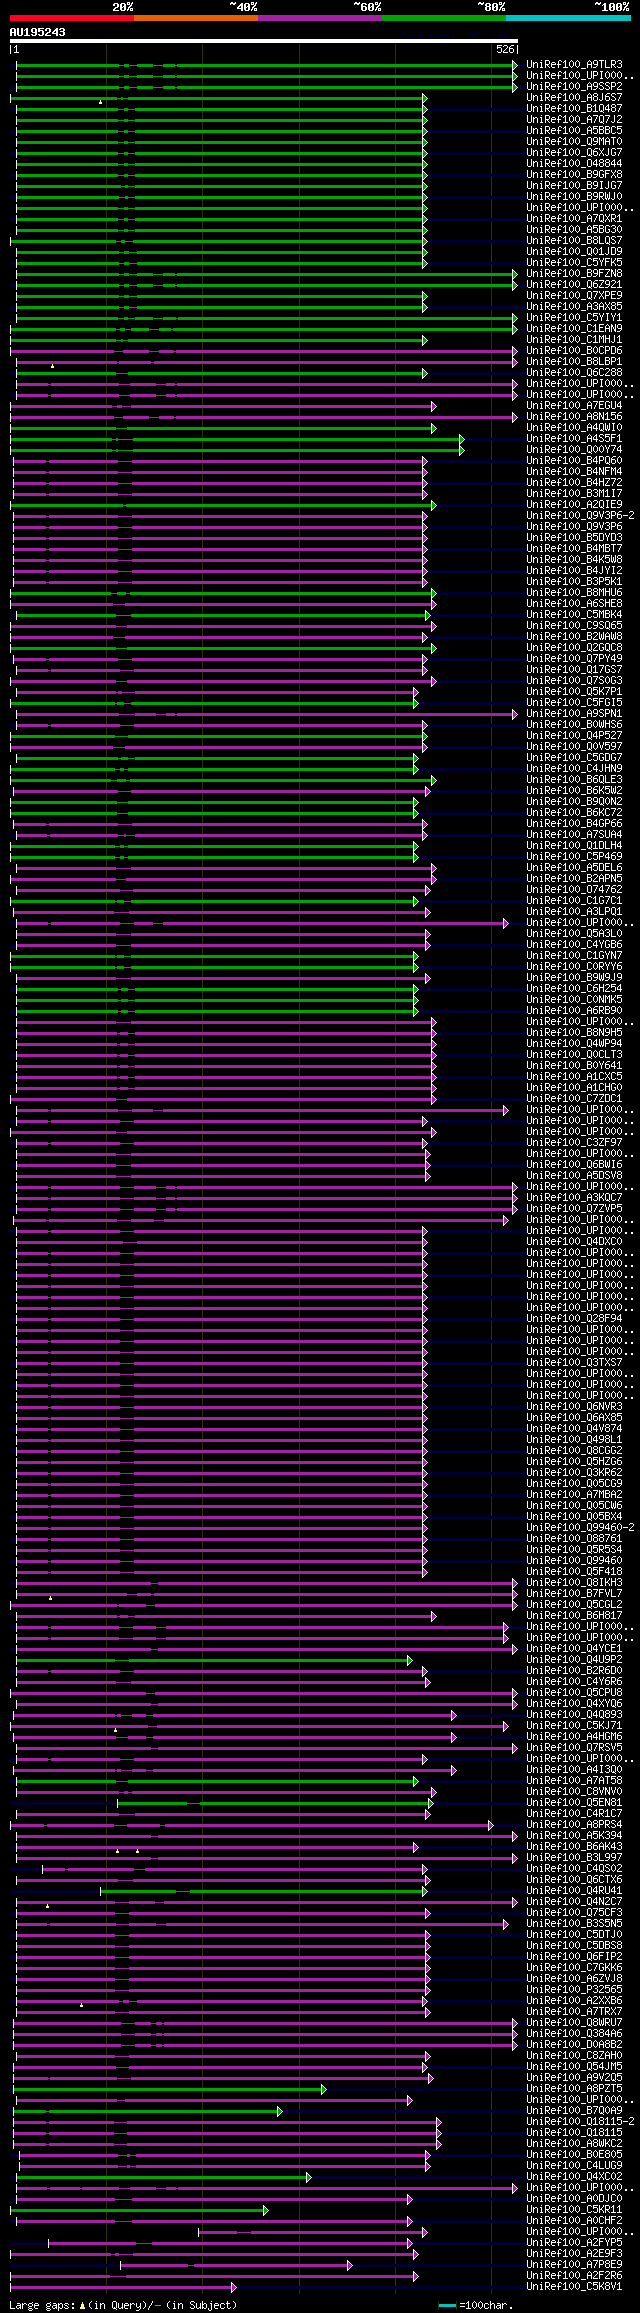This screenshot has height=2313, width=640.
Task: Click the UniRef100_B7Q0A9 label
Action: click(574, 2111)
